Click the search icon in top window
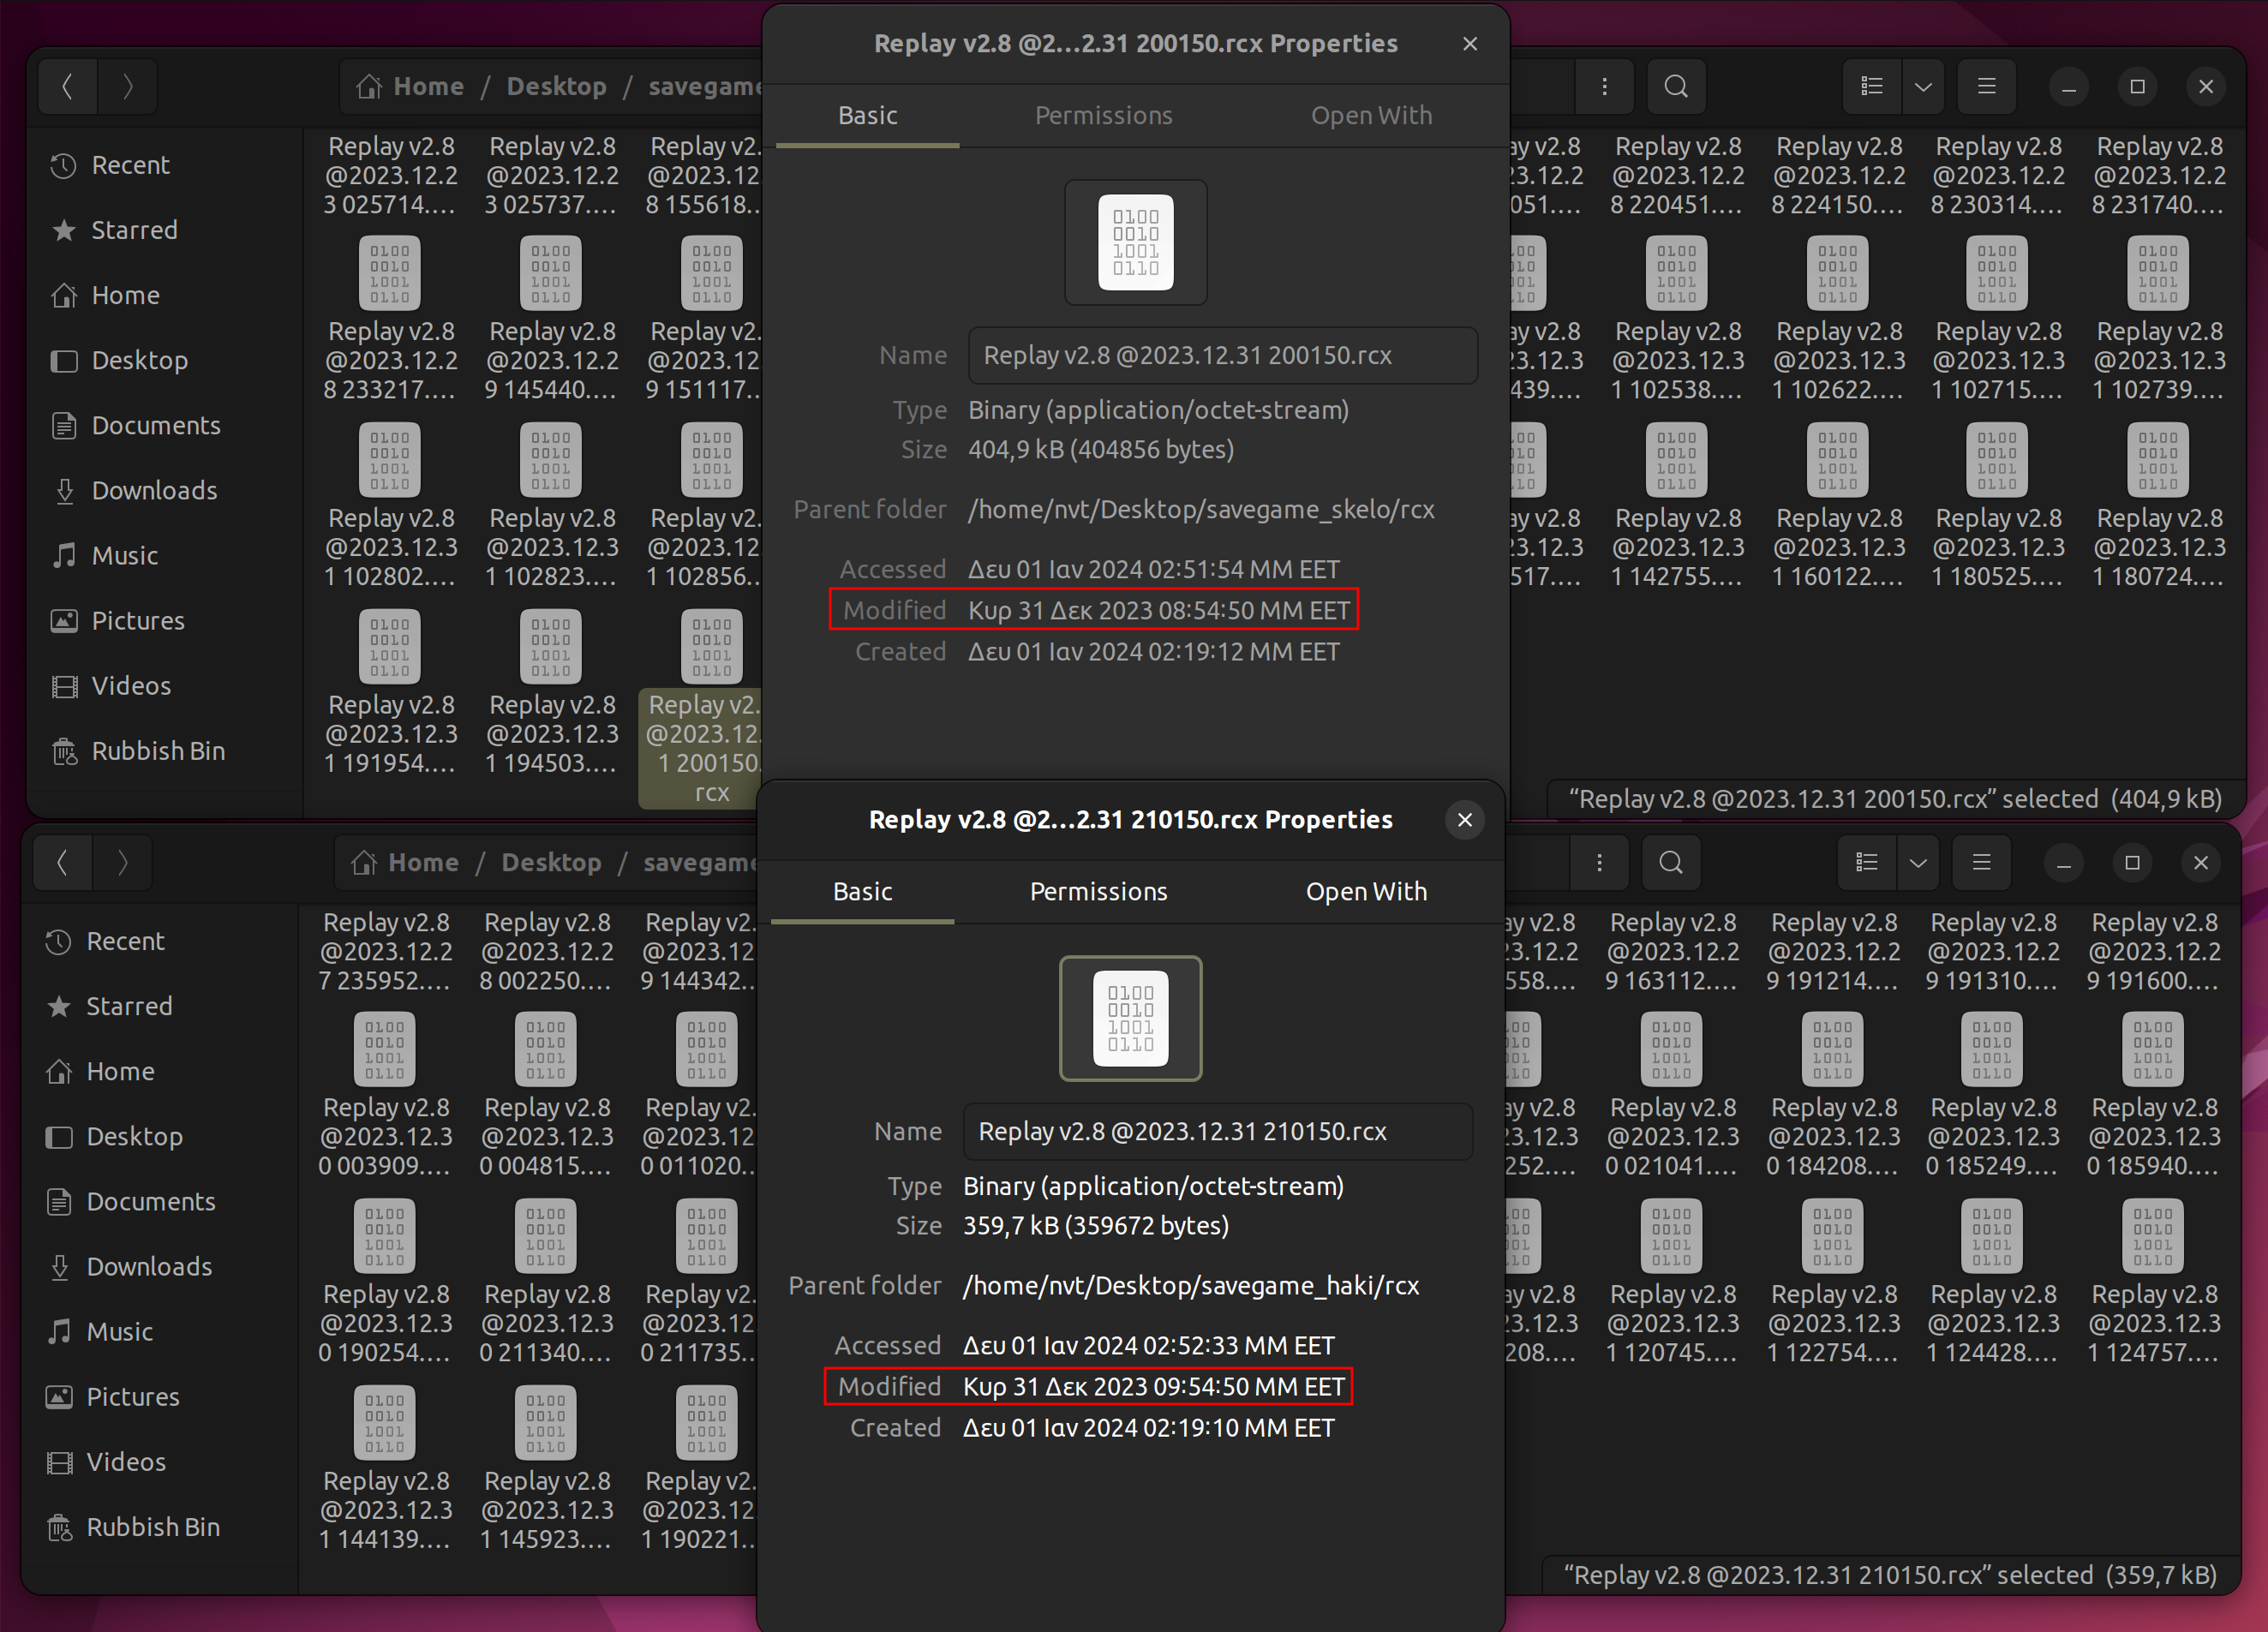 point(1676,87)
